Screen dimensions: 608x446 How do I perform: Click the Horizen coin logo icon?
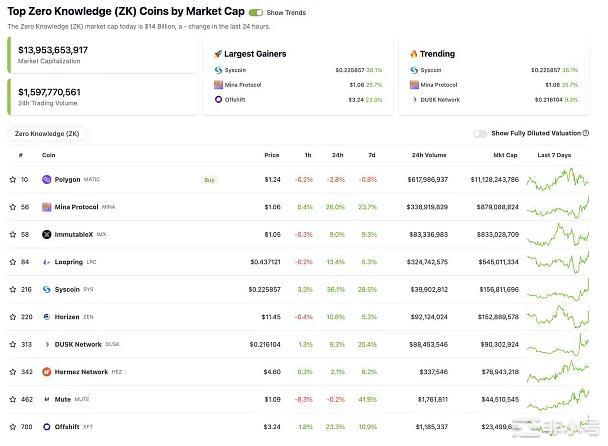click(x=47, y=317)
